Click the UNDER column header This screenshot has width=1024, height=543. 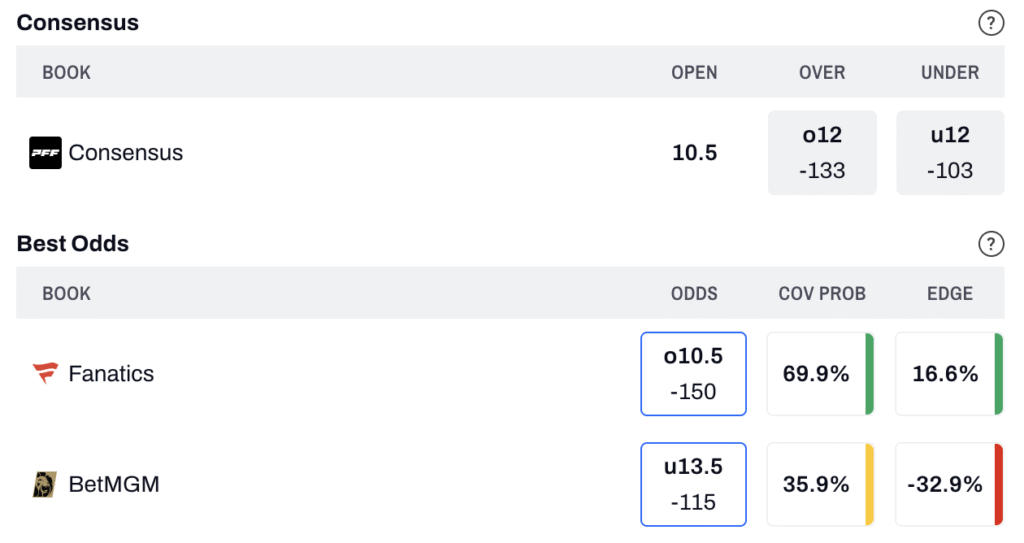950,73
